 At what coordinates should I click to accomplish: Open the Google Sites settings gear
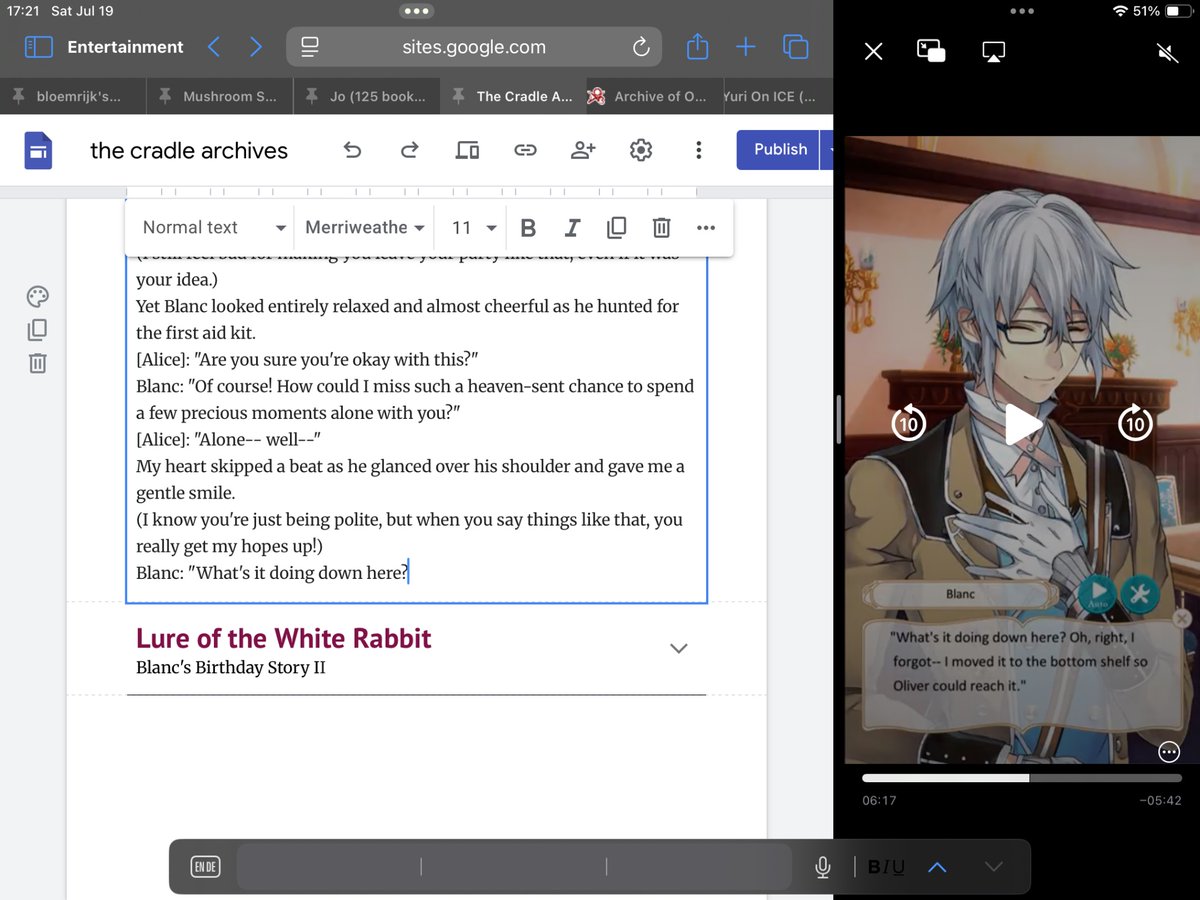click(641, 150)
